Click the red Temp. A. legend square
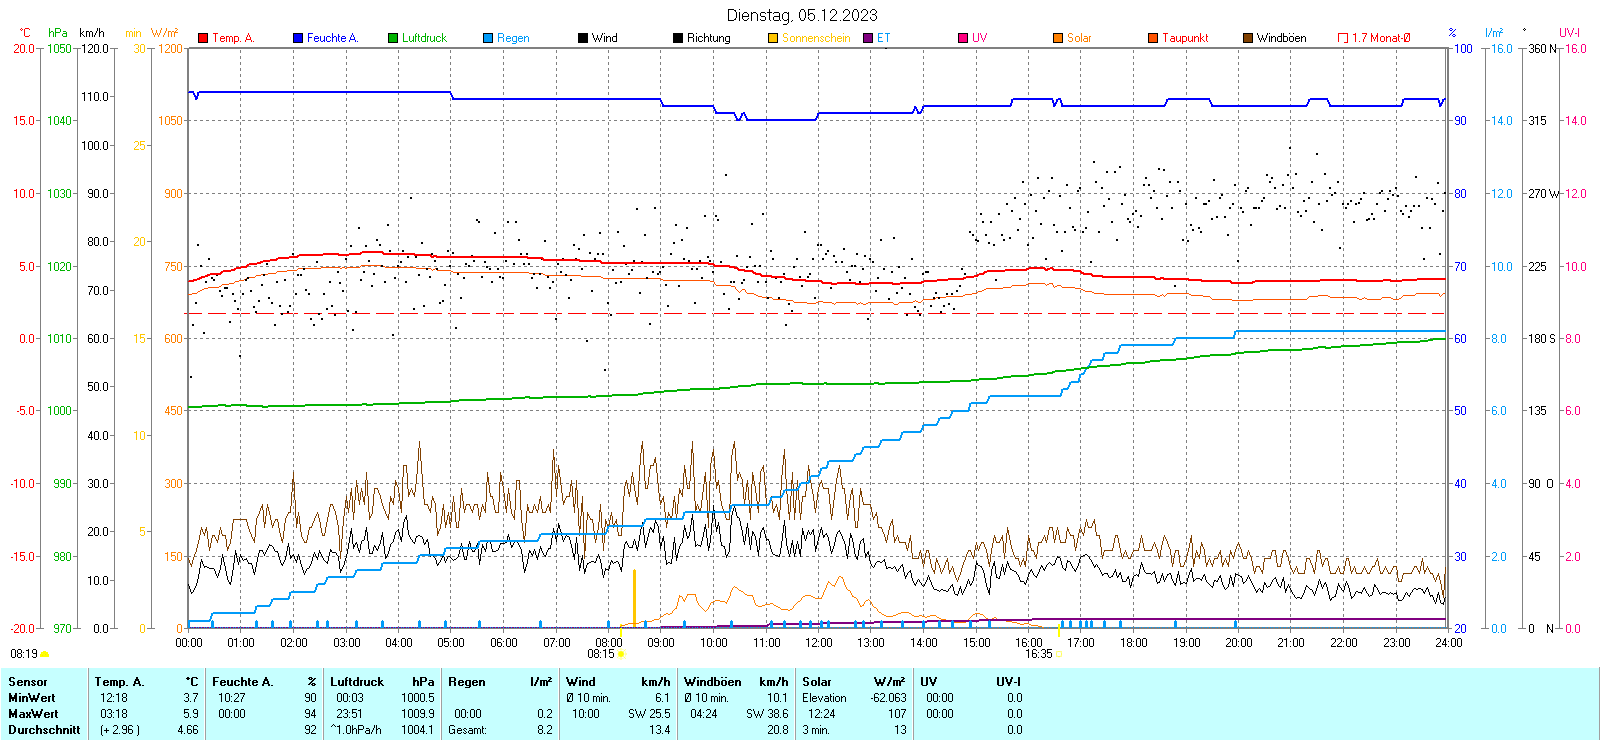Screen dimensions: 1600x740 point(203,38)
